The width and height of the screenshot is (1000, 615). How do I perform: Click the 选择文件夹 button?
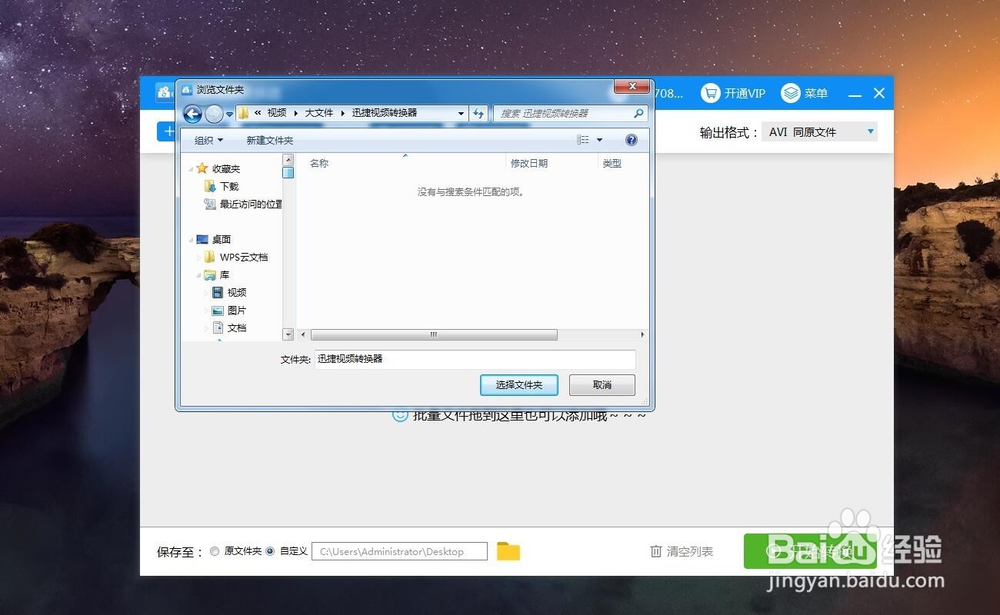click(x=519, y=385)
